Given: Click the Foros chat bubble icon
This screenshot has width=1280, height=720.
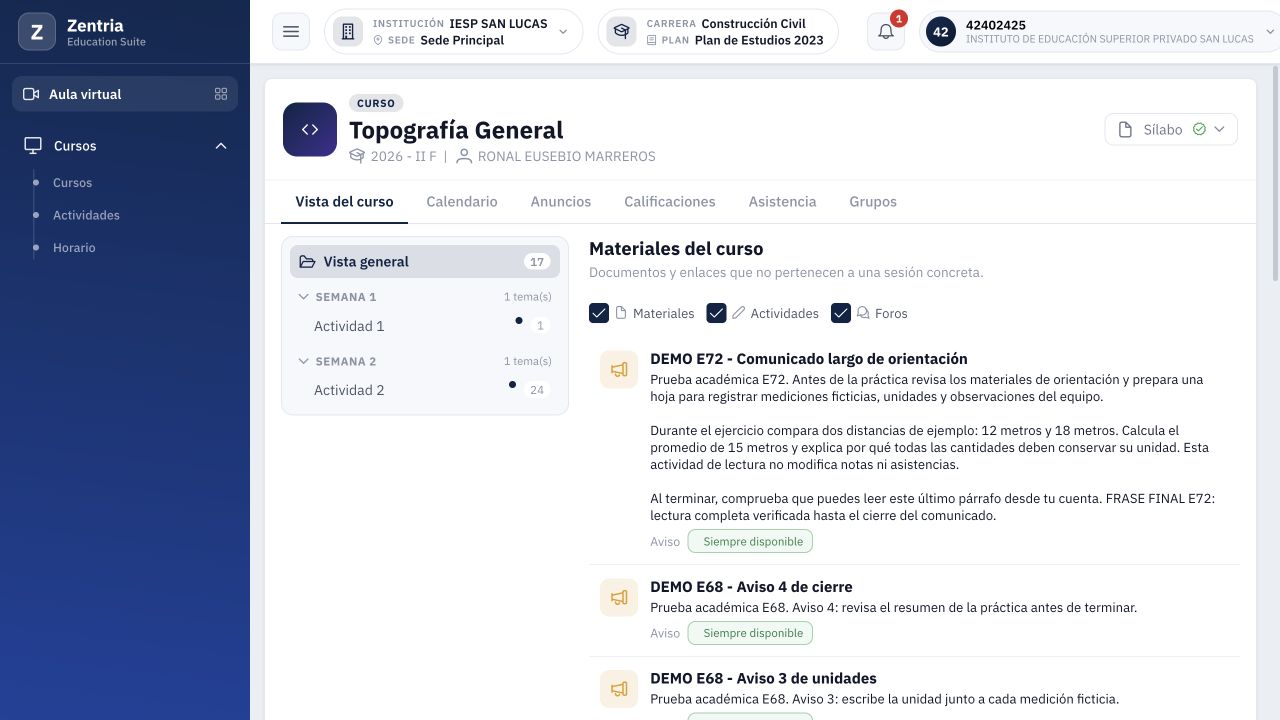Looking at the screenshot, I should (x=863, y=313).
